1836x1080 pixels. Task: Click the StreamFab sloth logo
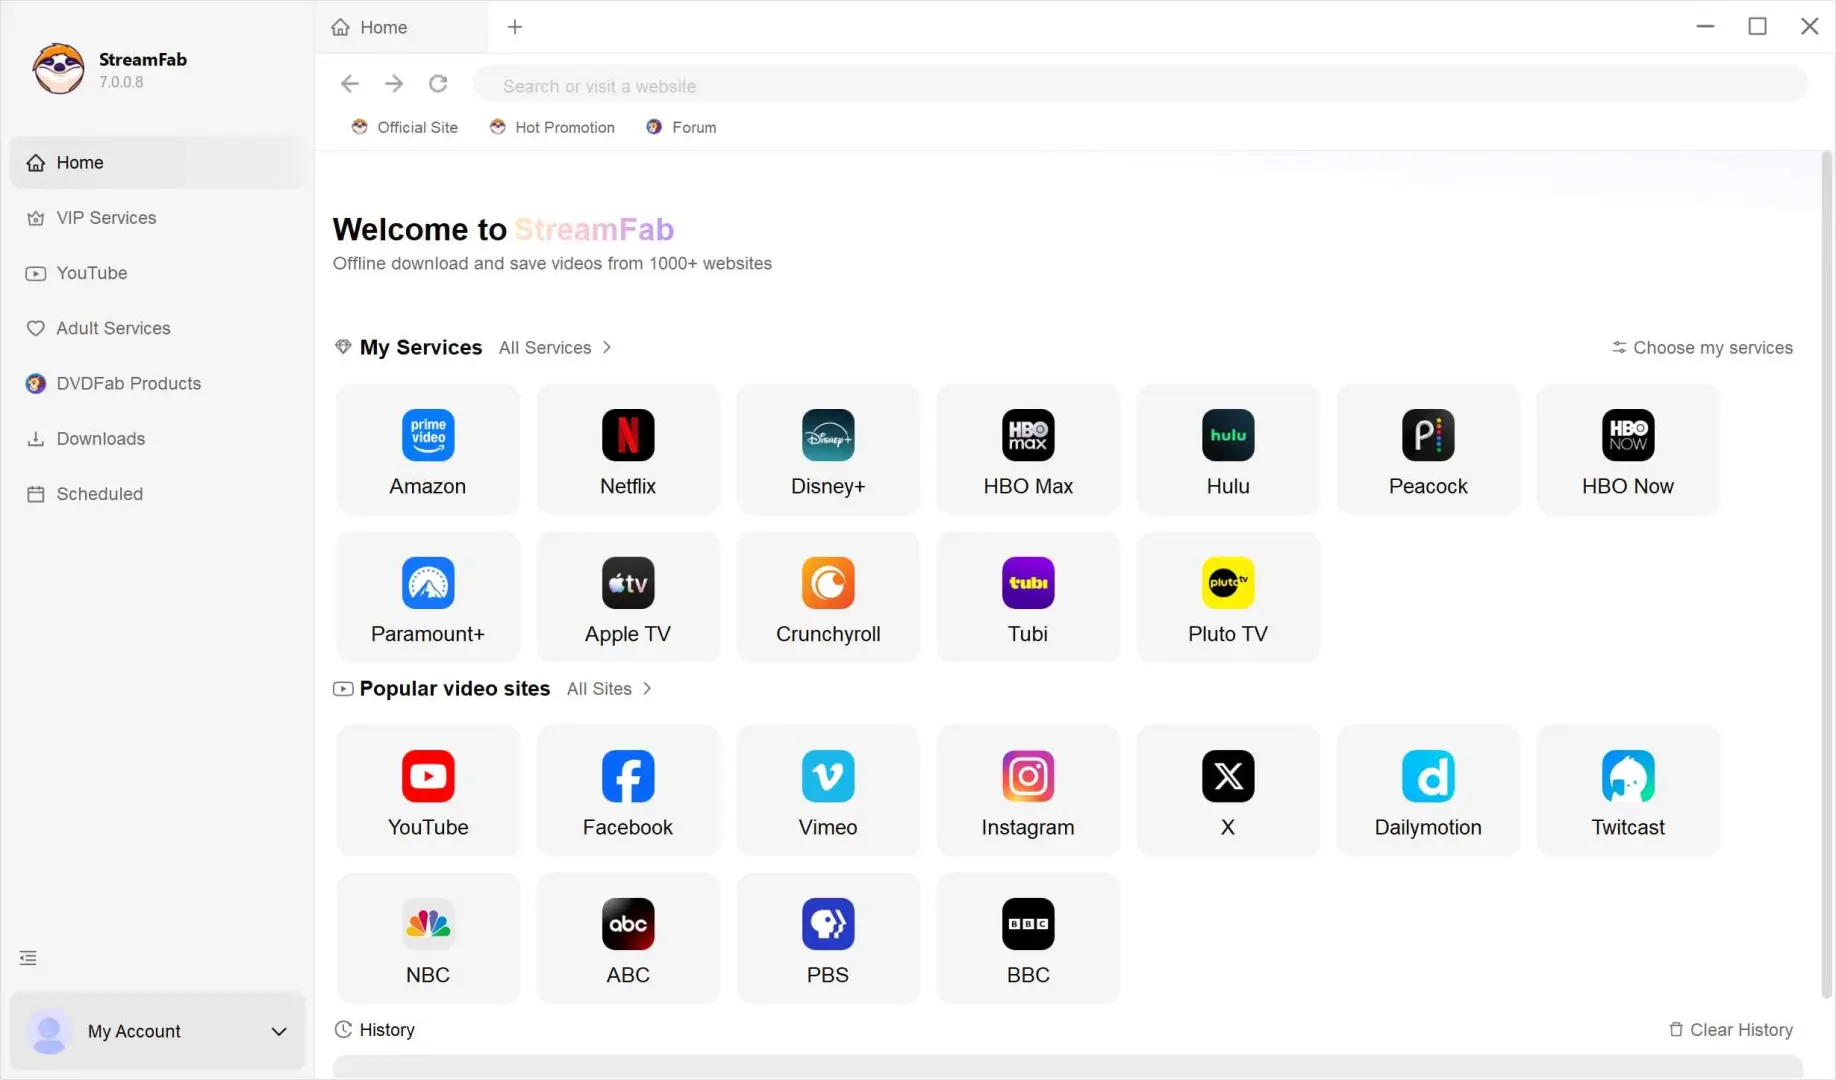58,69
